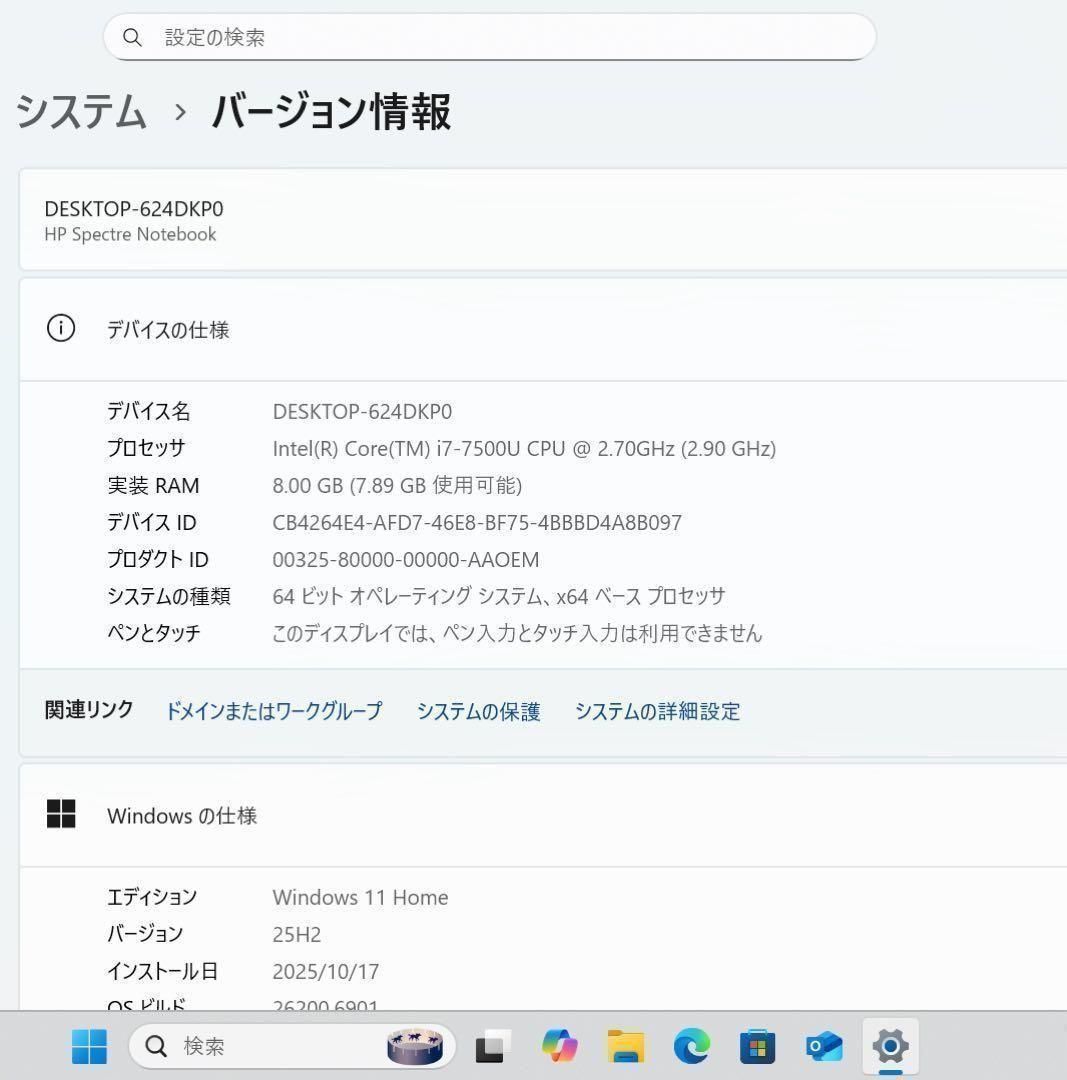Click the info icon beside デバイスの仕様
The height and width of the screenshot is (1080, 1067).
[61, 329]
